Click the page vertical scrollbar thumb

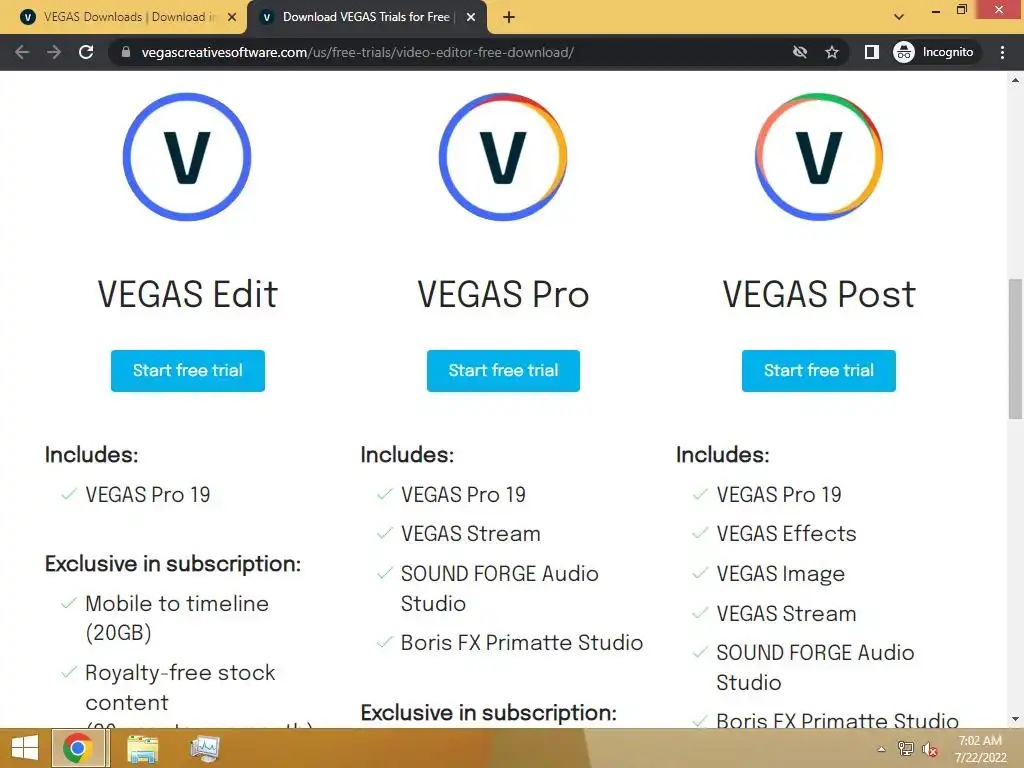[1015, 349]
